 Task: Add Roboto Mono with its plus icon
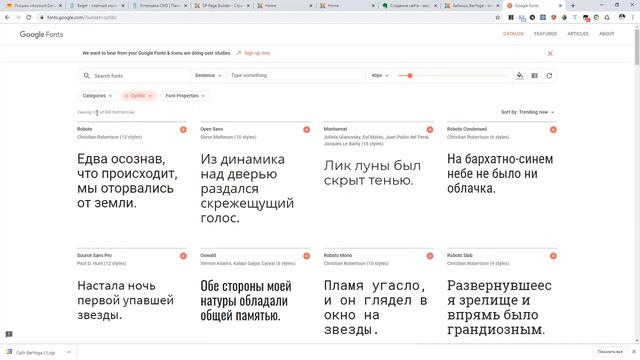(x=430, y=256)
